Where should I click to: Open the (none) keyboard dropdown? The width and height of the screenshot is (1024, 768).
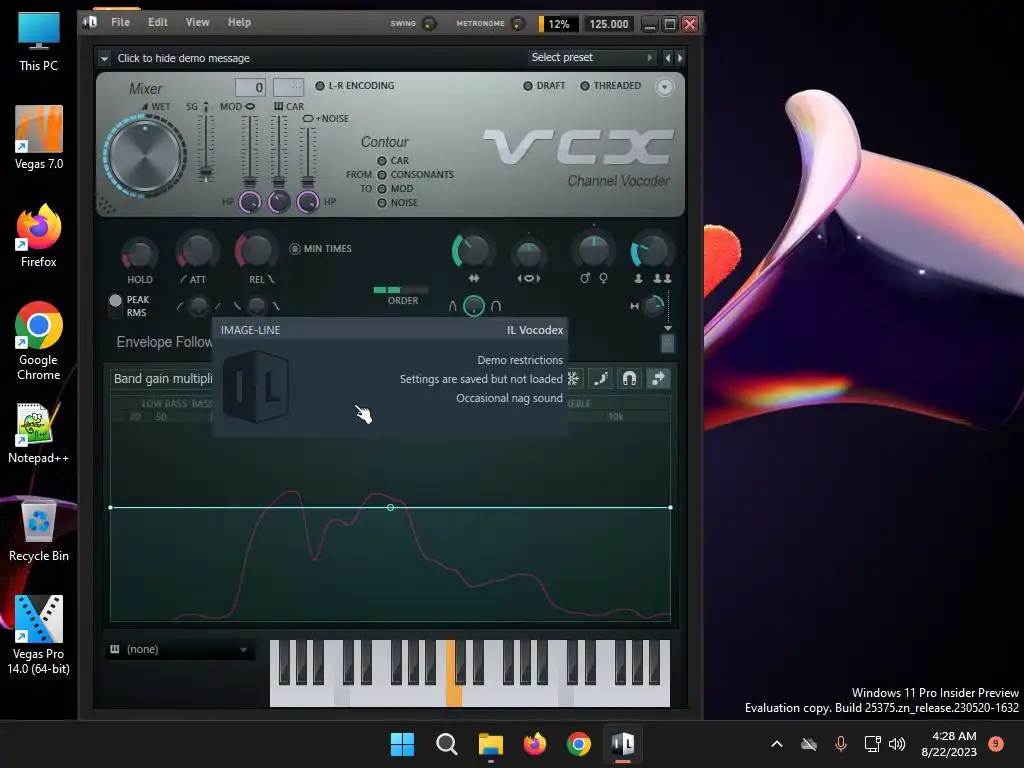pyautogui.click(x=180, y=649)
